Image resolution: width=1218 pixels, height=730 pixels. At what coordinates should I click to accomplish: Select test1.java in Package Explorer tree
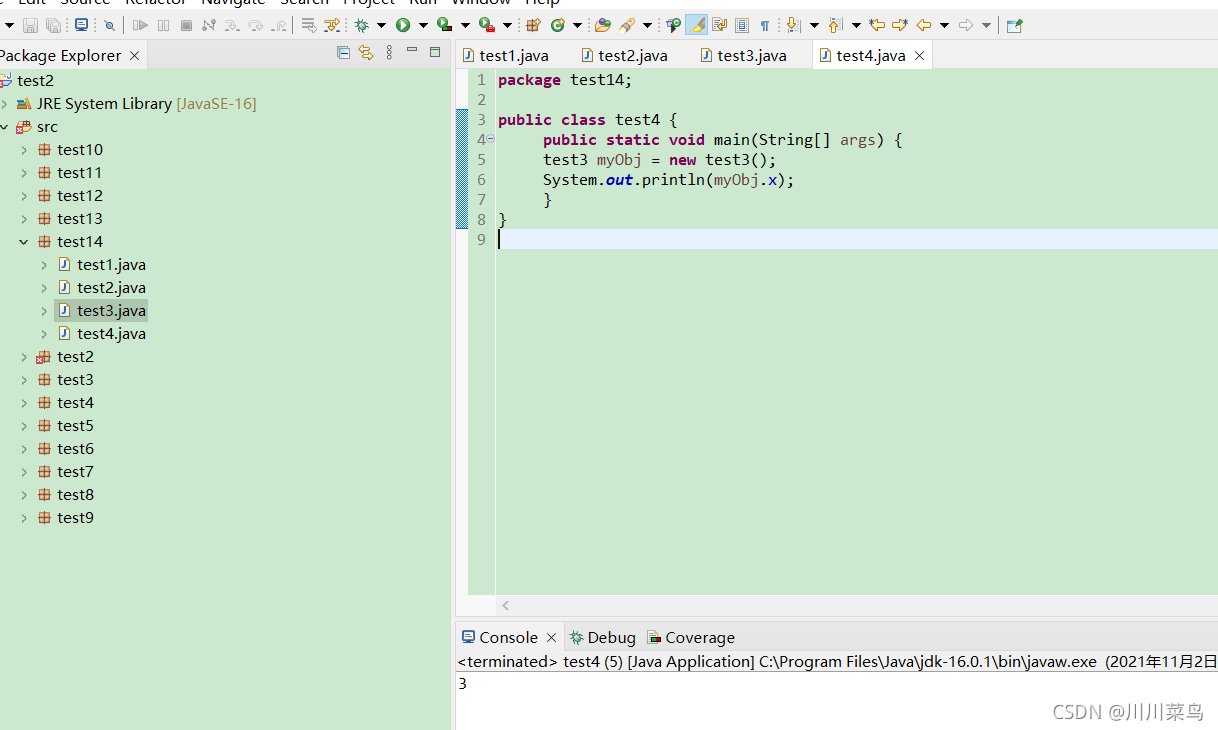pyautogui.click(x=102, y=265)
